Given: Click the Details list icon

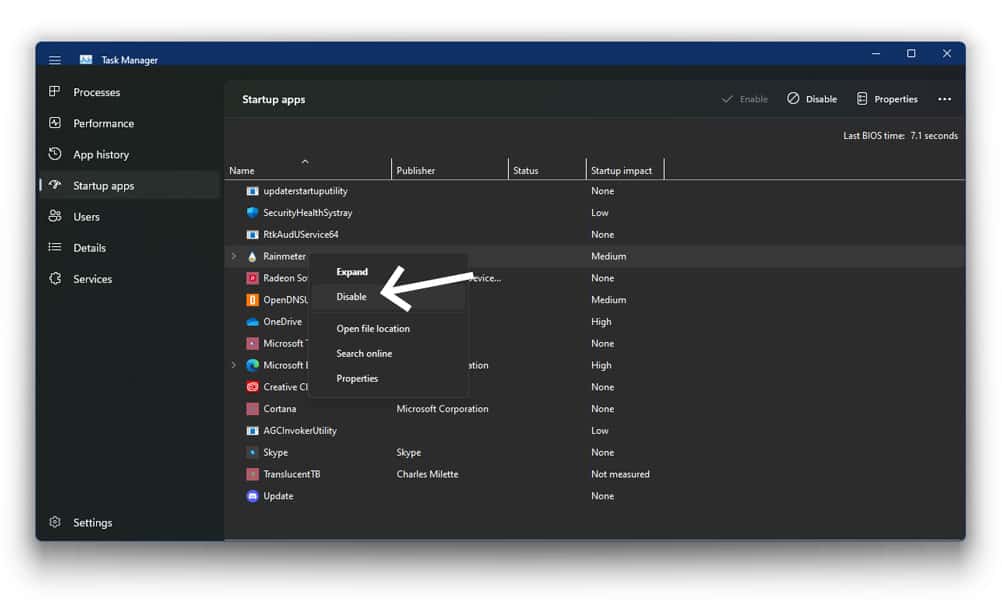Looking at the screenshot, I should [55, 247].
